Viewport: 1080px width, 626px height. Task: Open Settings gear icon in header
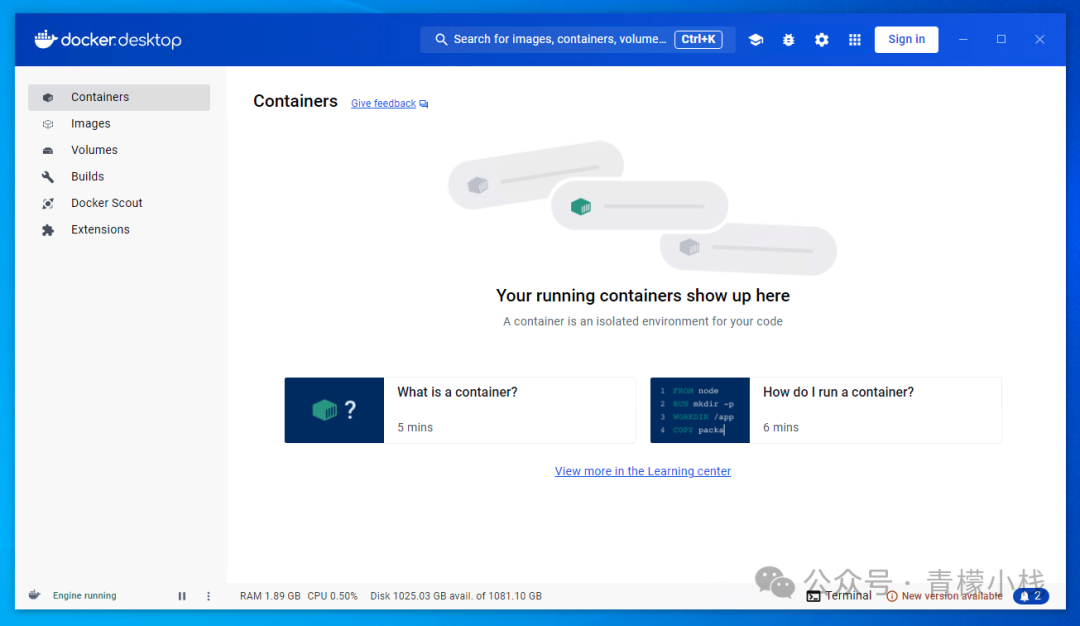pos(822,40)
